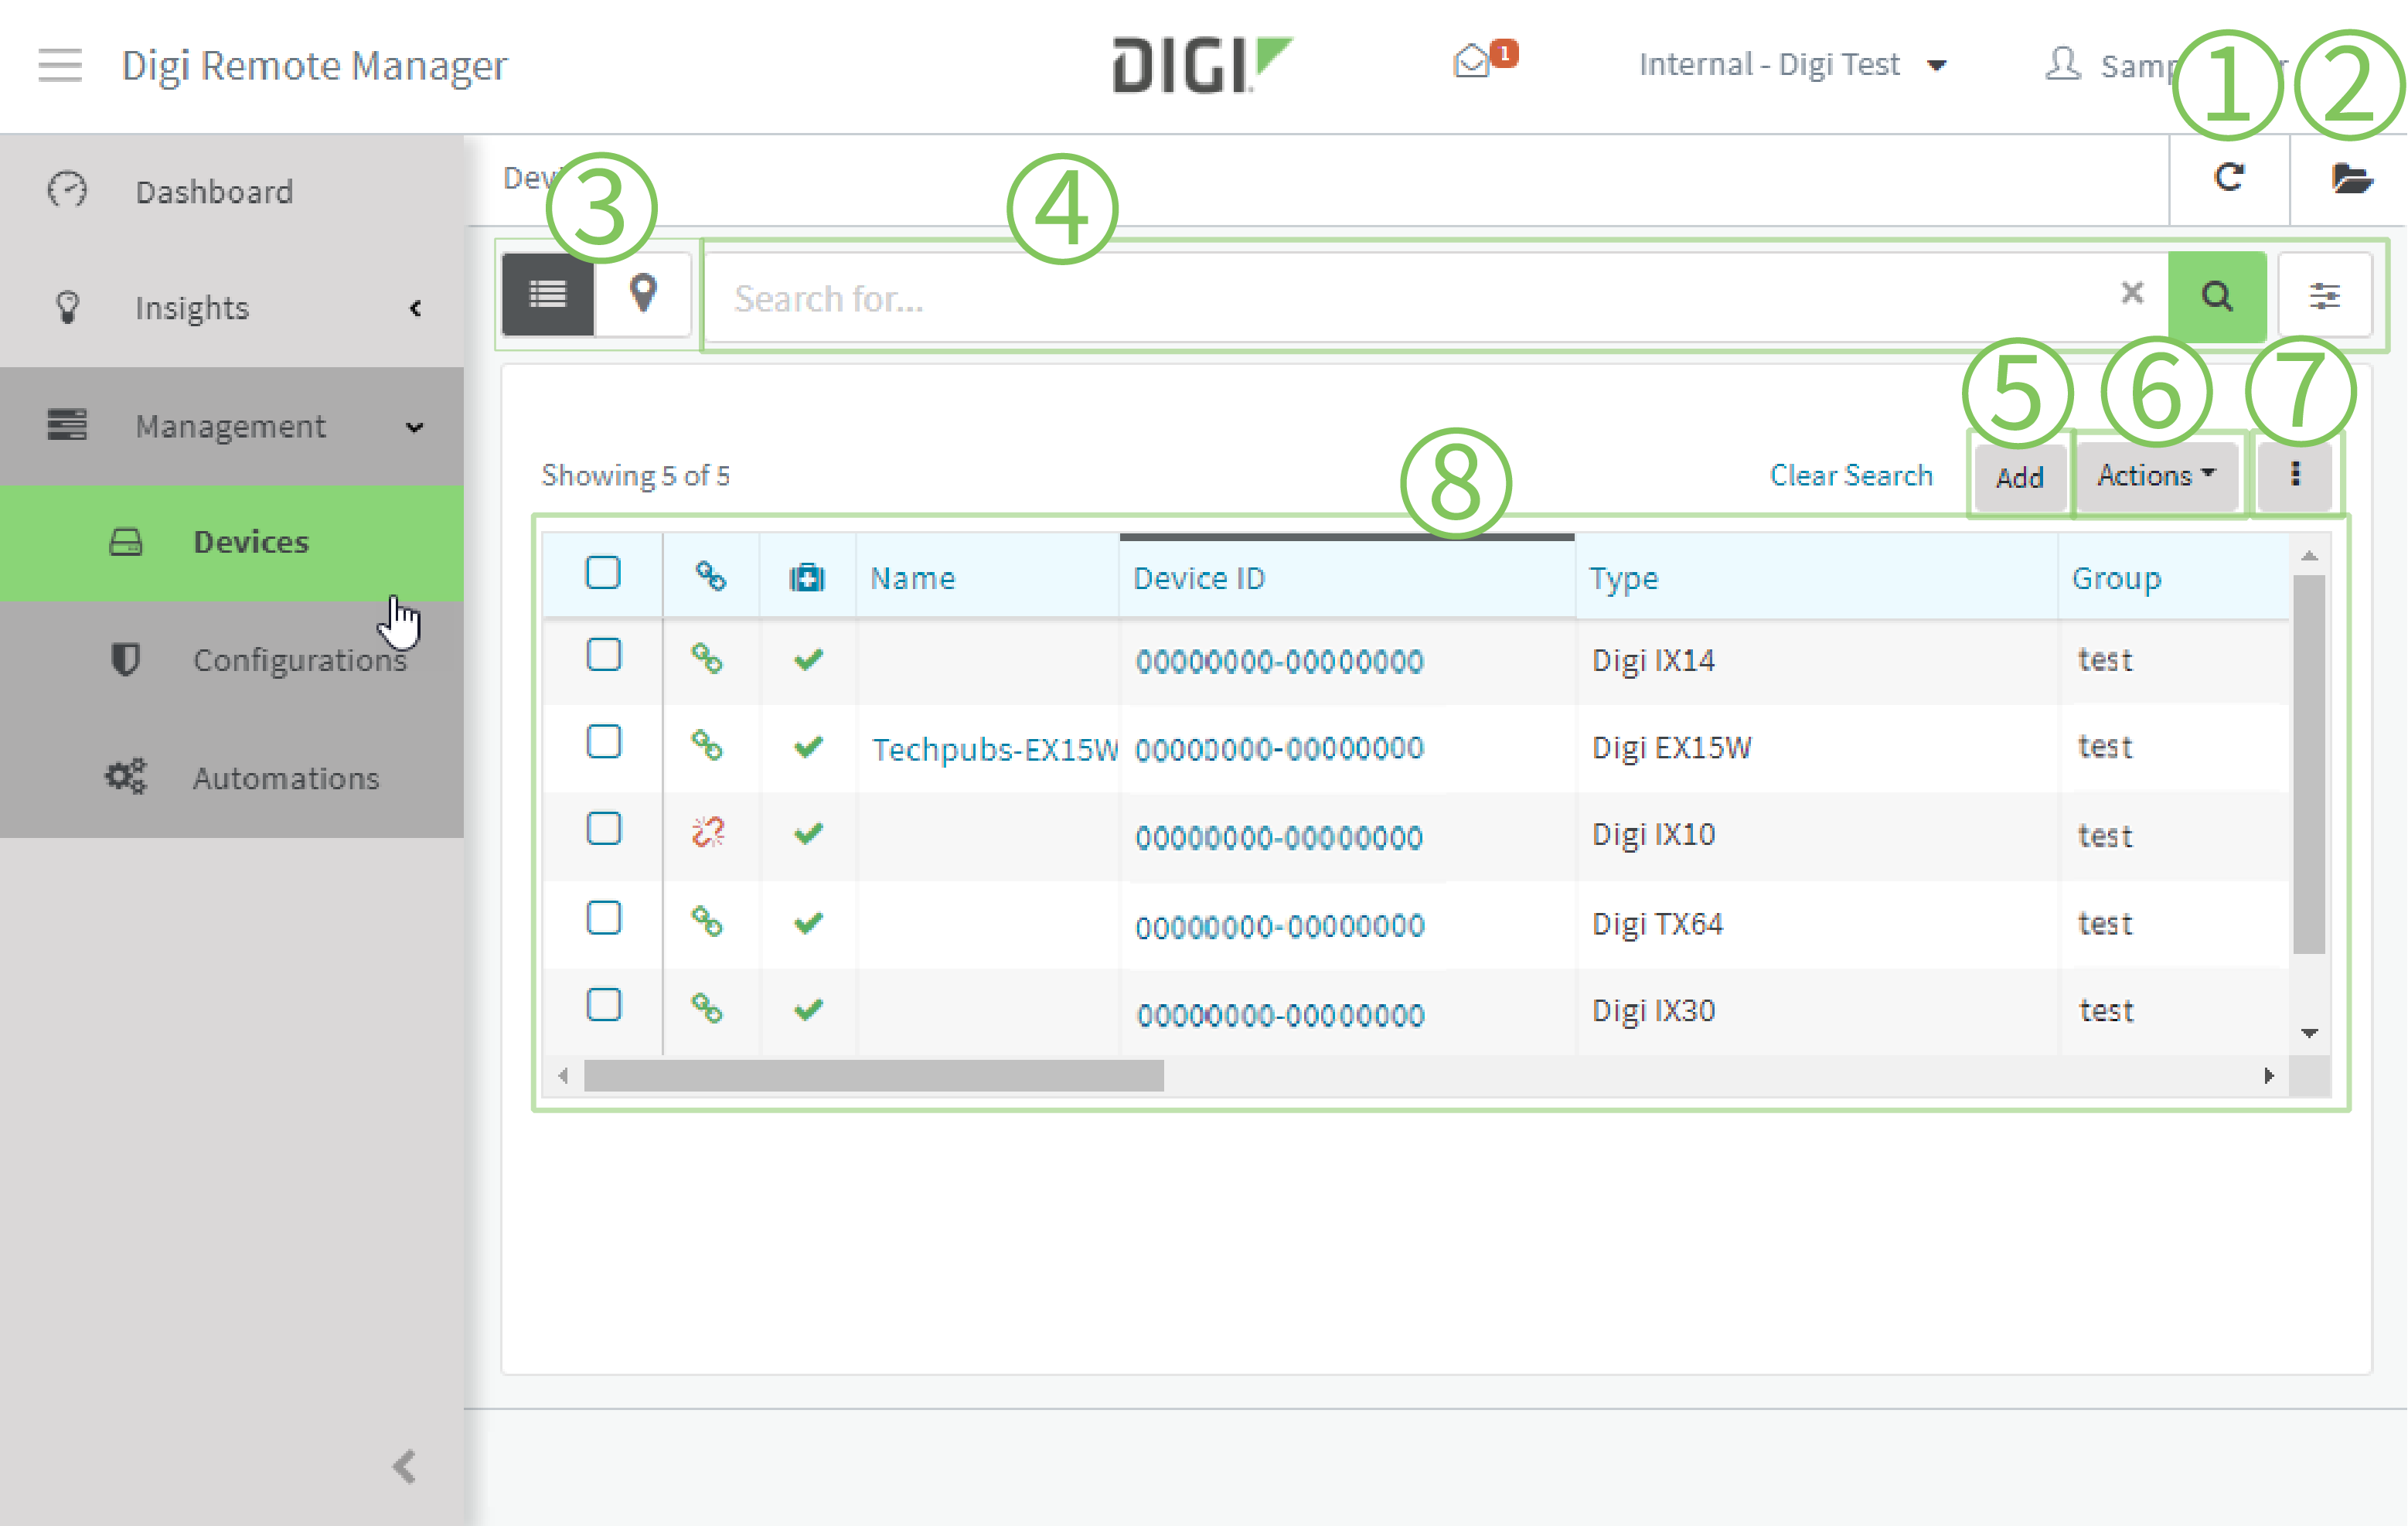Click the connected icon for Digi TX64
The height and width of the screenshot is (1526, 2408).
[x=708, y=921]
